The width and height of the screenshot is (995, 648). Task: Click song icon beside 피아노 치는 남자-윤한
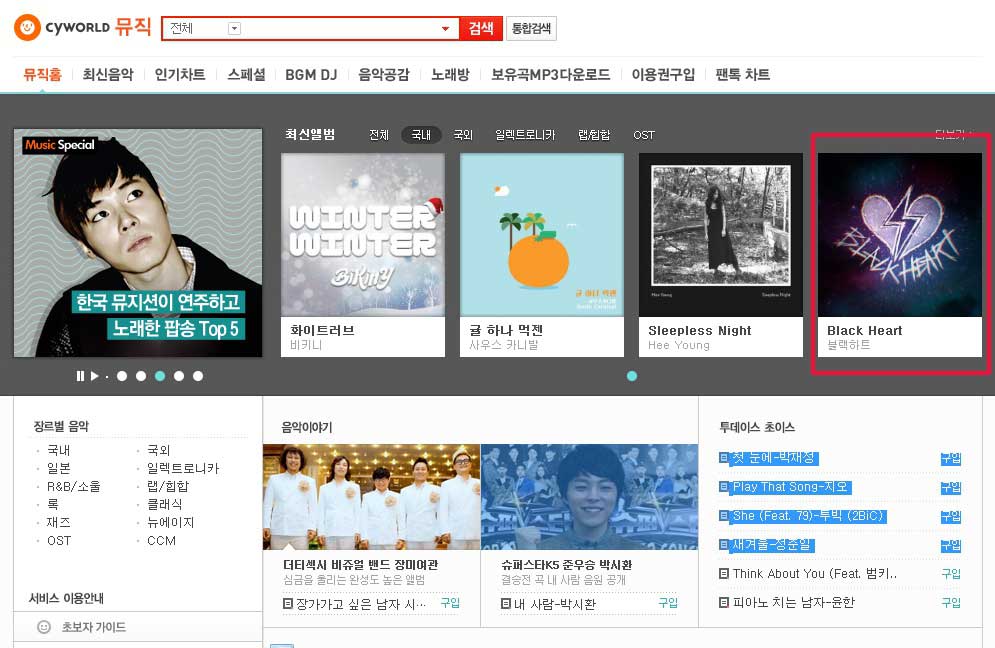723,602
